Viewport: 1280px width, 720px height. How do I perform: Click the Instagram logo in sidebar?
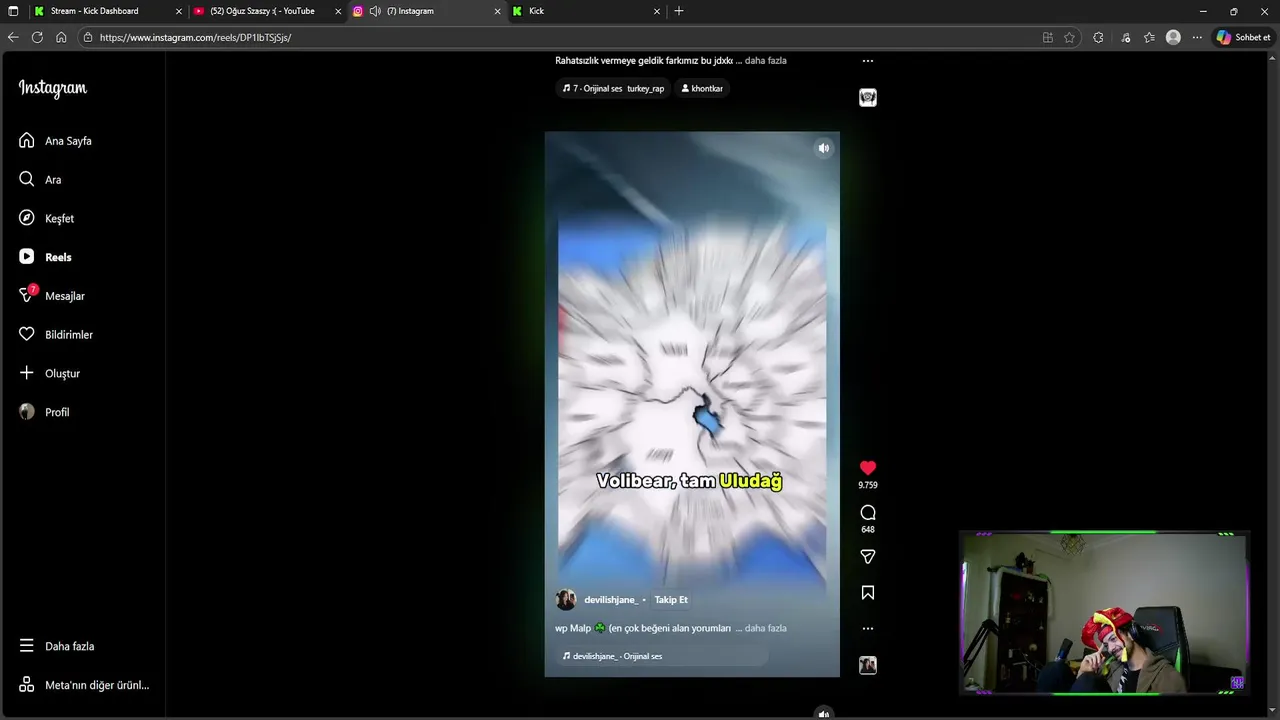[53, 88]
